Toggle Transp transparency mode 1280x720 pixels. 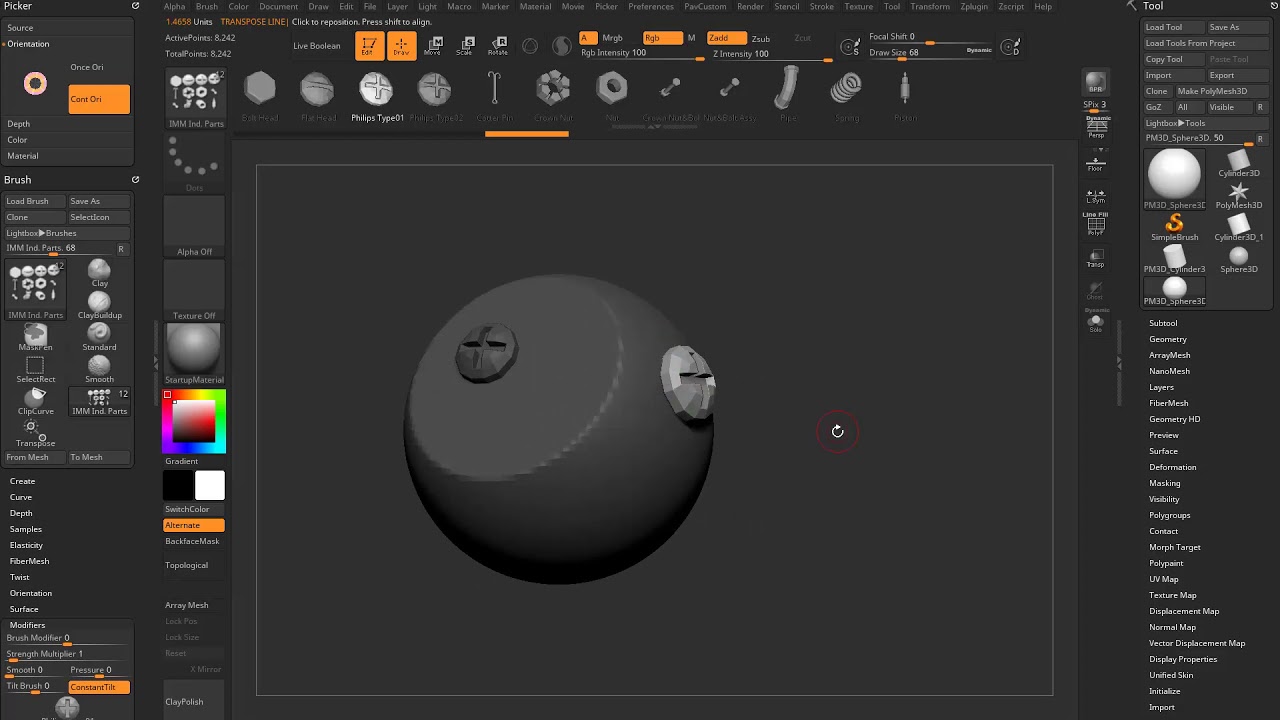[x=1095, y=259]
